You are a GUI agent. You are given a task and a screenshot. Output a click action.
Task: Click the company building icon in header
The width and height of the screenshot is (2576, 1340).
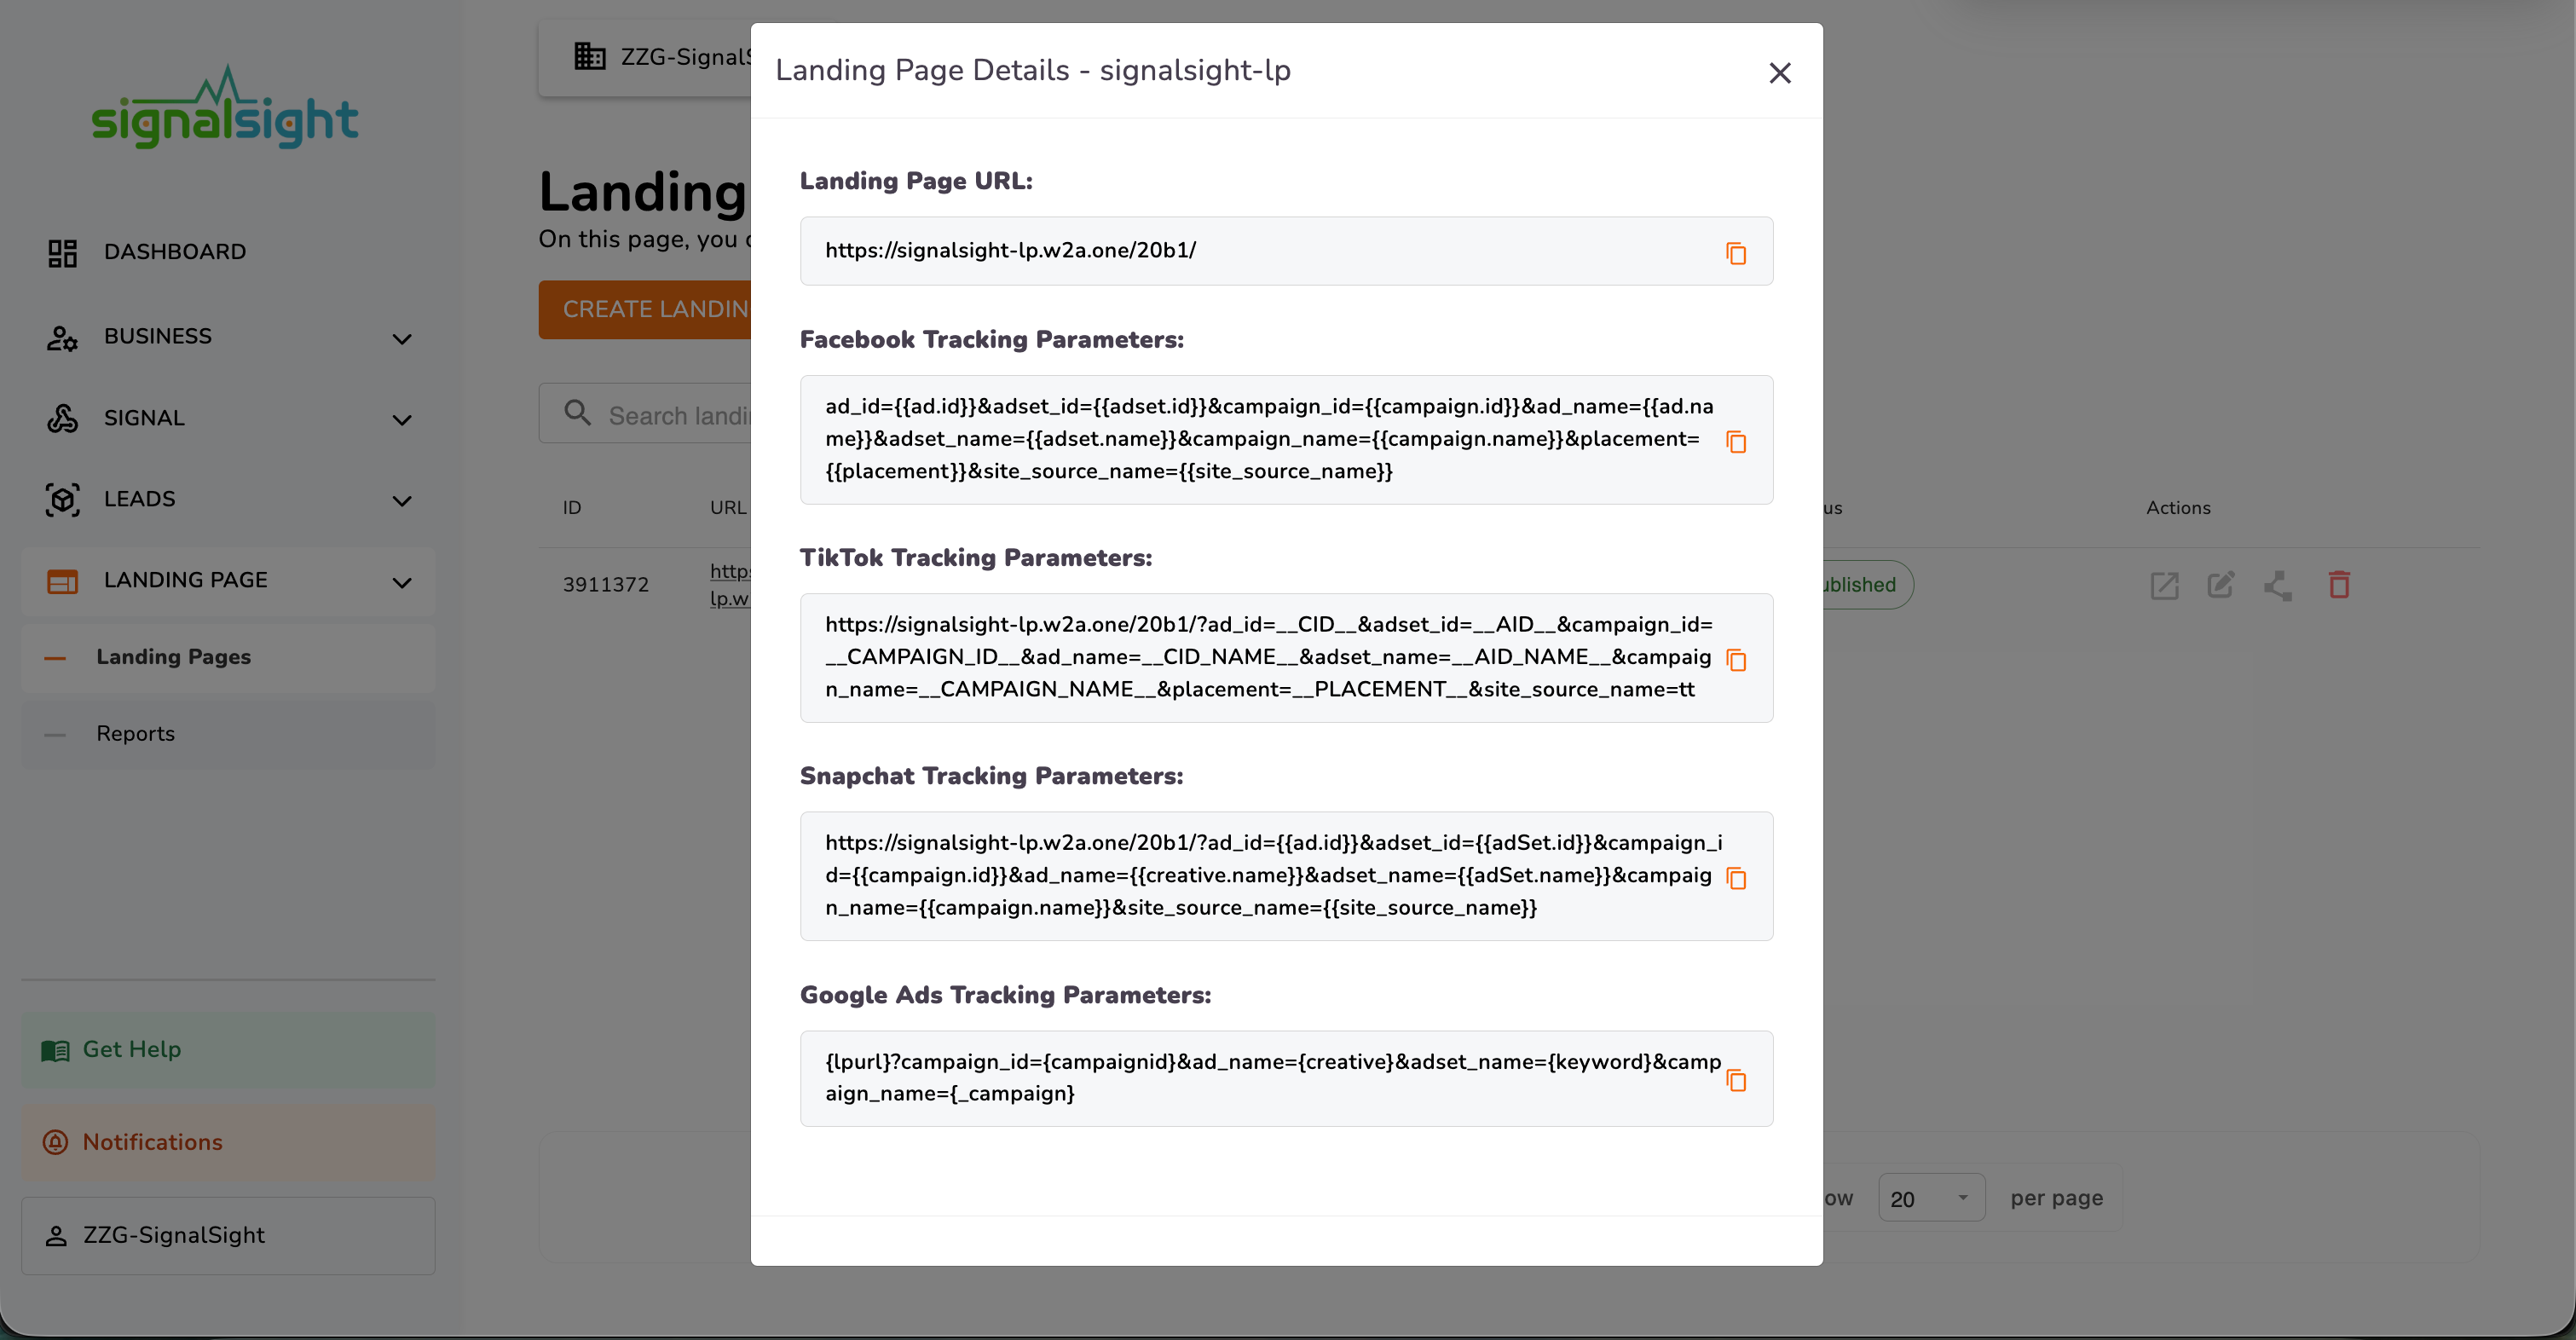(590, 56)
